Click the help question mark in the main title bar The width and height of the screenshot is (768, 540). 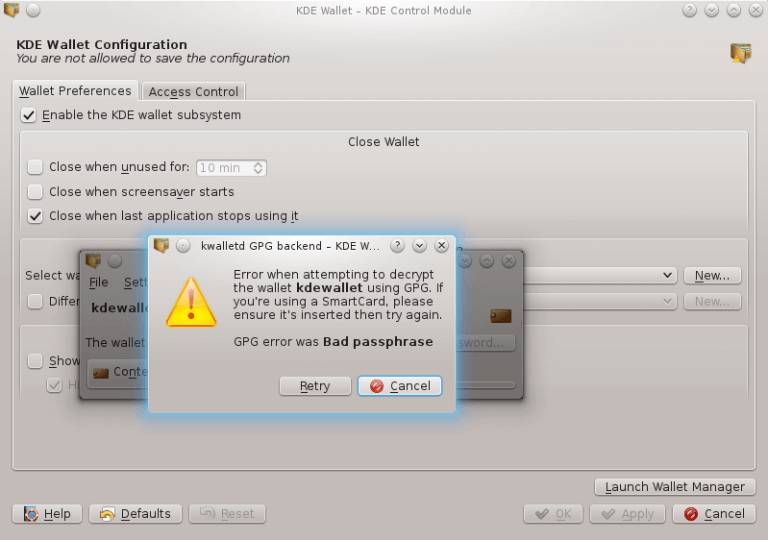pos(689,10)
